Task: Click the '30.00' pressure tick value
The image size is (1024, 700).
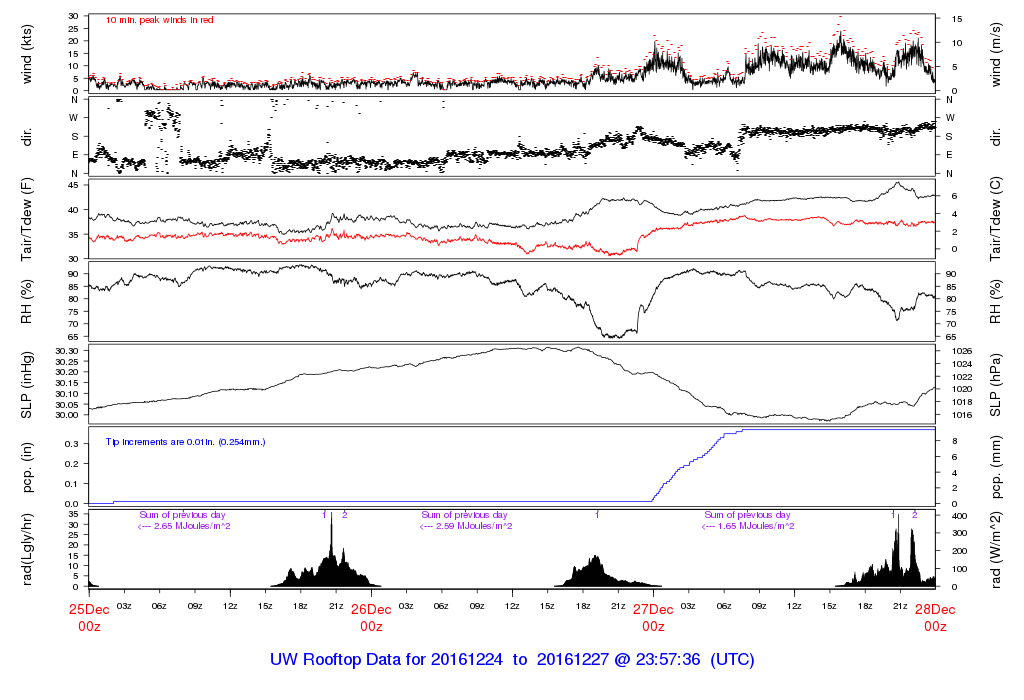Action: (x=67, y=415)
